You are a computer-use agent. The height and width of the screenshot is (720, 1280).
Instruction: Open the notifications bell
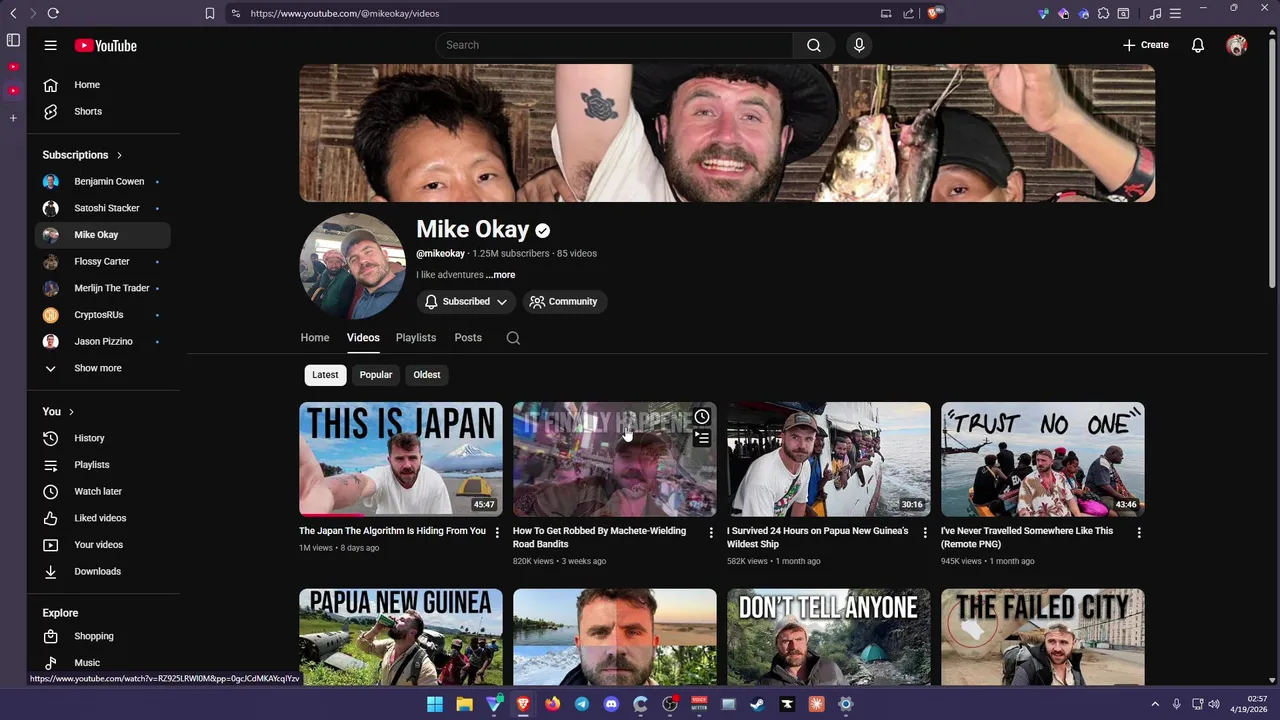coord(1198,45)
